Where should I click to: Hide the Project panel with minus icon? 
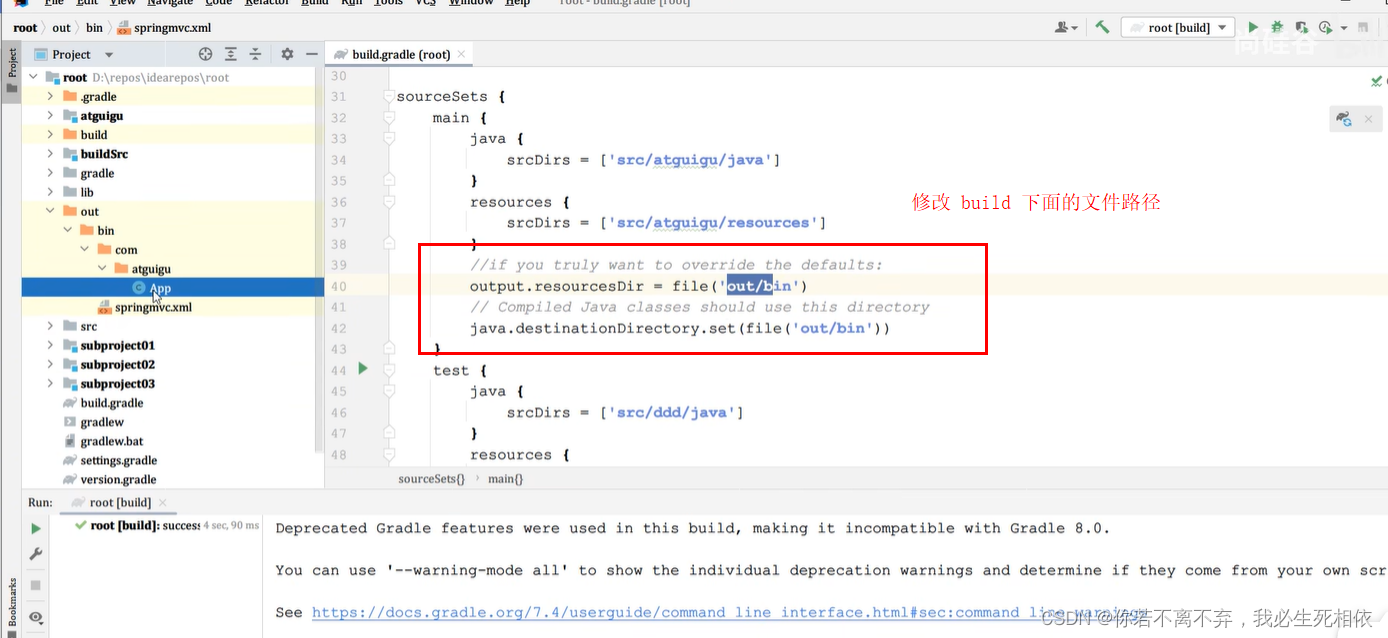[x=310, y=54]
